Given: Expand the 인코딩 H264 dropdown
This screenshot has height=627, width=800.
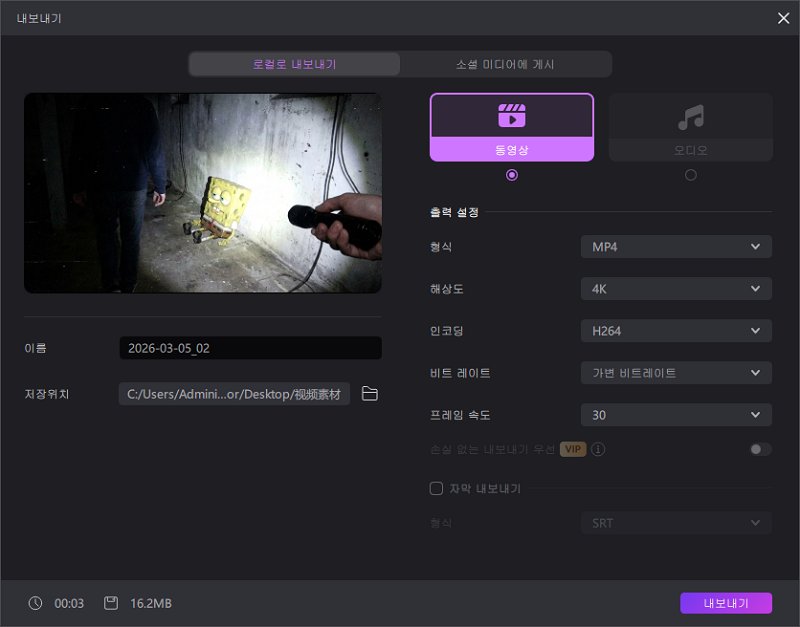Looking at the screenshot, I should point(676,330).
